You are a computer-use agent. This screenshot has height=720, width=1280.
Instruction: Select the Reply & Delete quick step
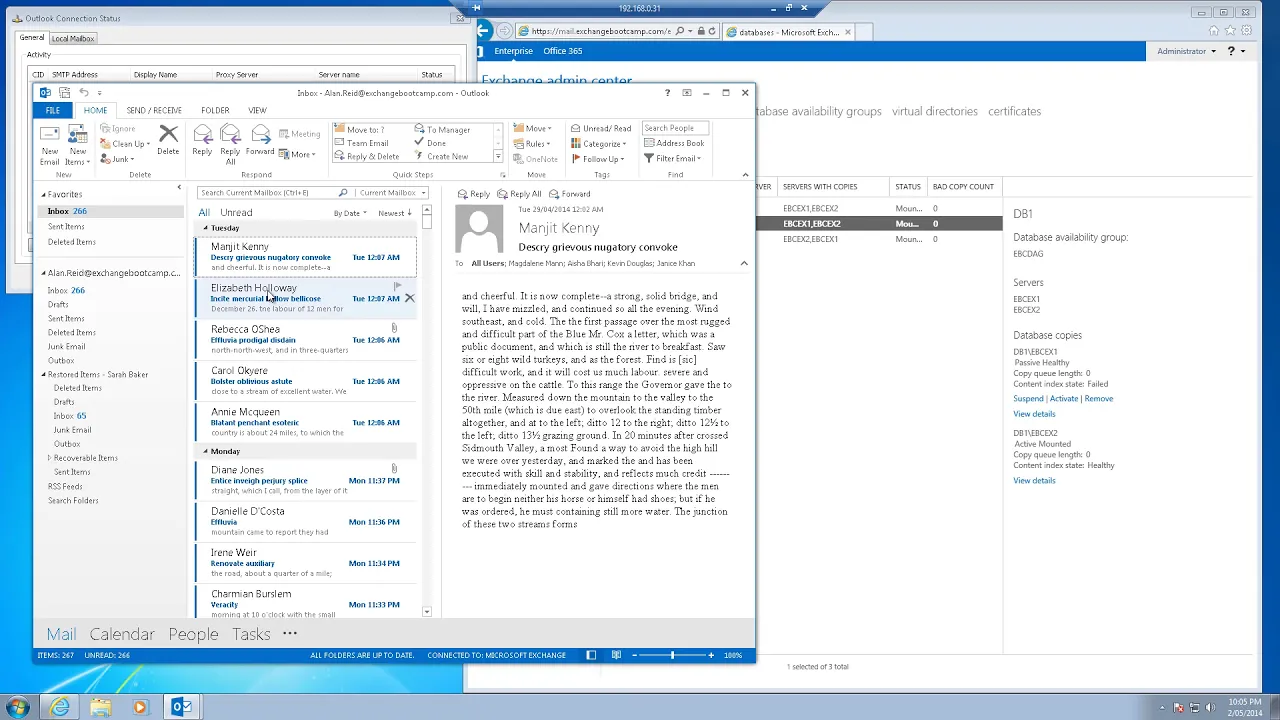pos(366,156)
